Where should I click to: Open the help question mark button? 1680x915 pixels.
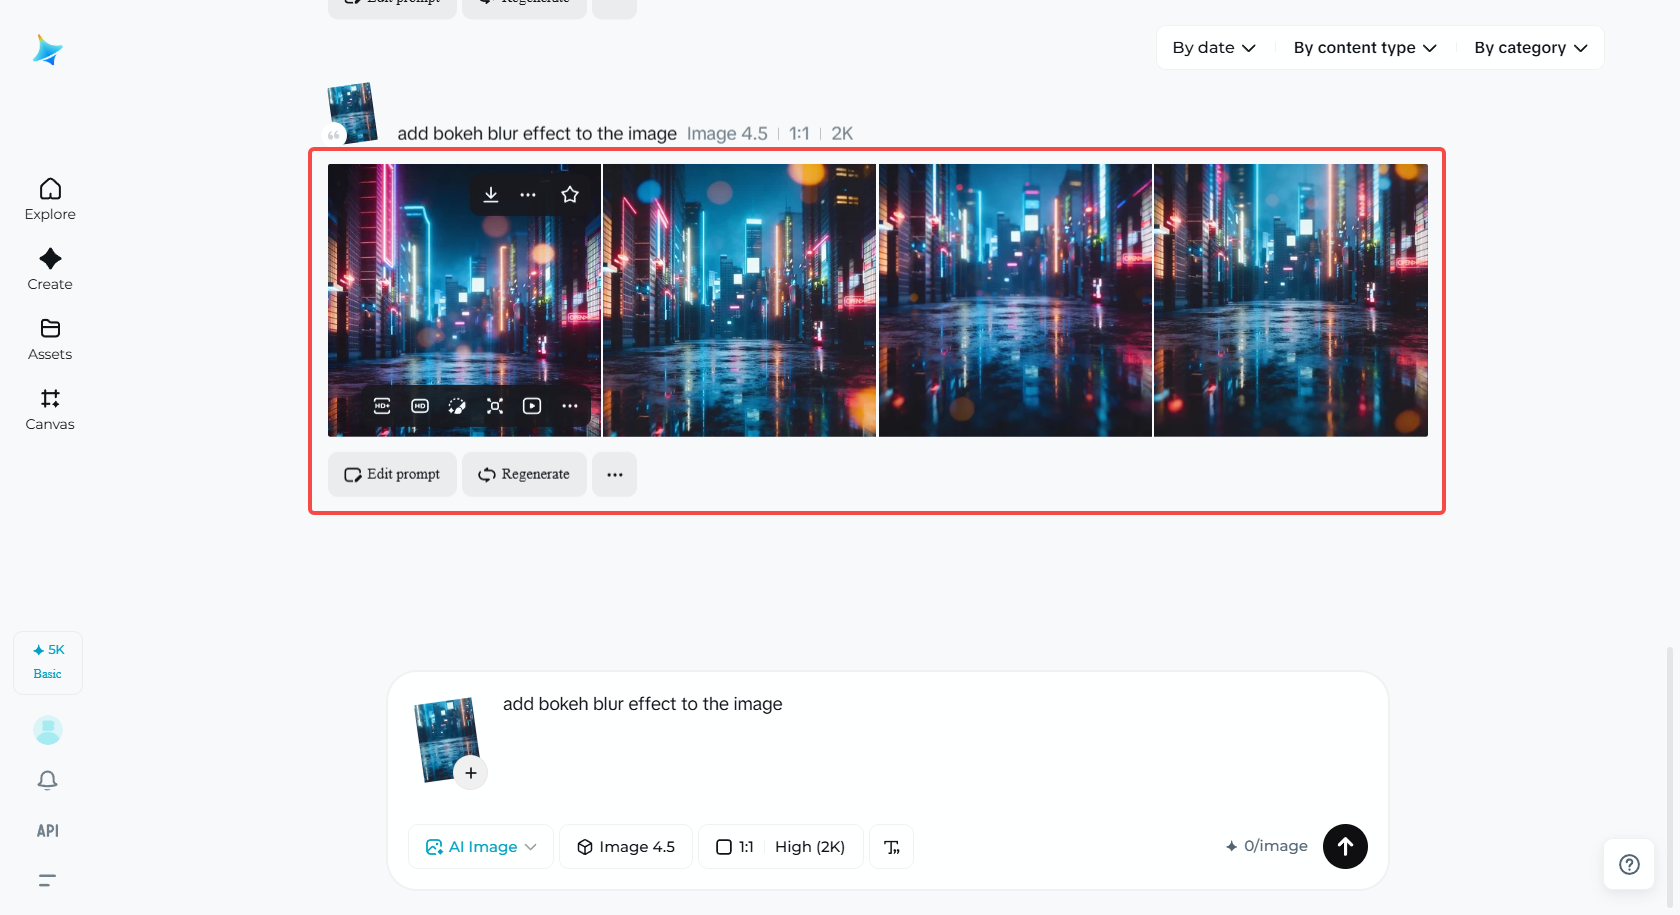1629,864
